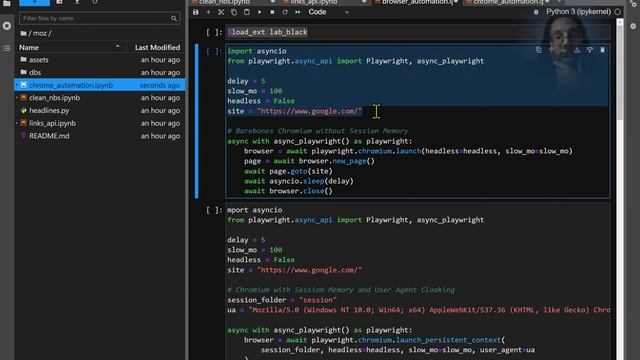This screenshot has height=360, width=640.
Task: Click the prompt of the load_ext cell
Action: [x=214, y=32]
